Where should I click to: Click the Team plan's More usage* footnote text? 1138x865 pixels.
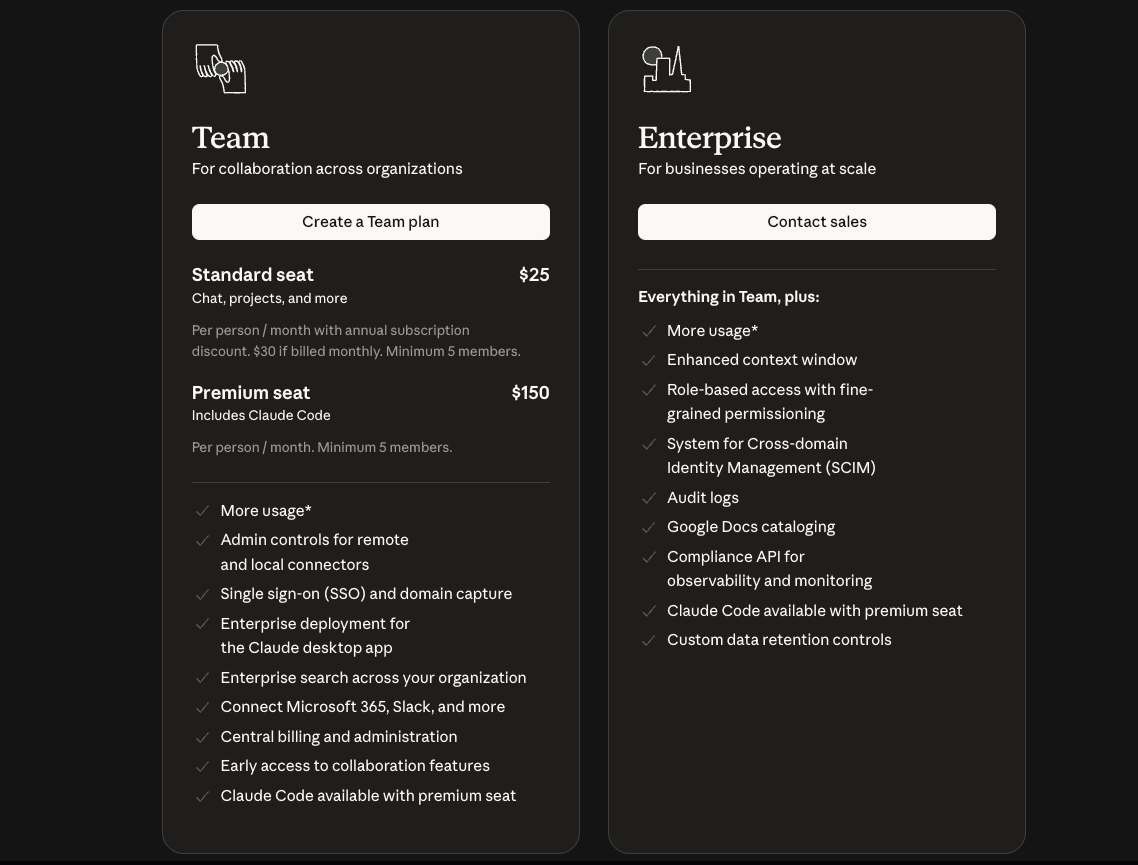[x=265, y=511]
